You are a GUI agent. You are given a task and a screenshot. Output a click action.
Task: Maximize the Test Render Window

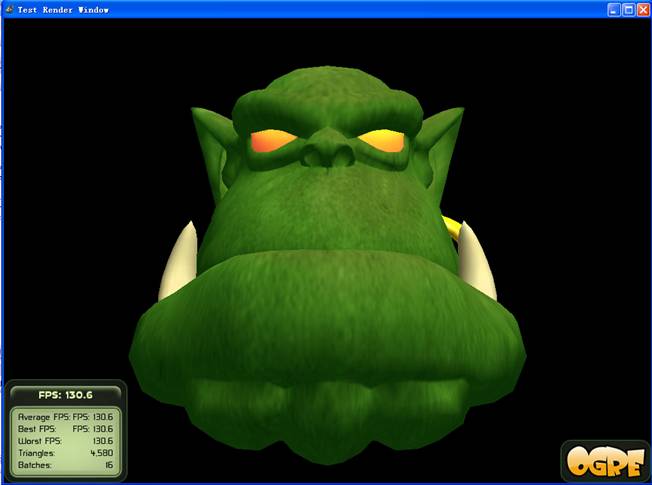point(629,10)
